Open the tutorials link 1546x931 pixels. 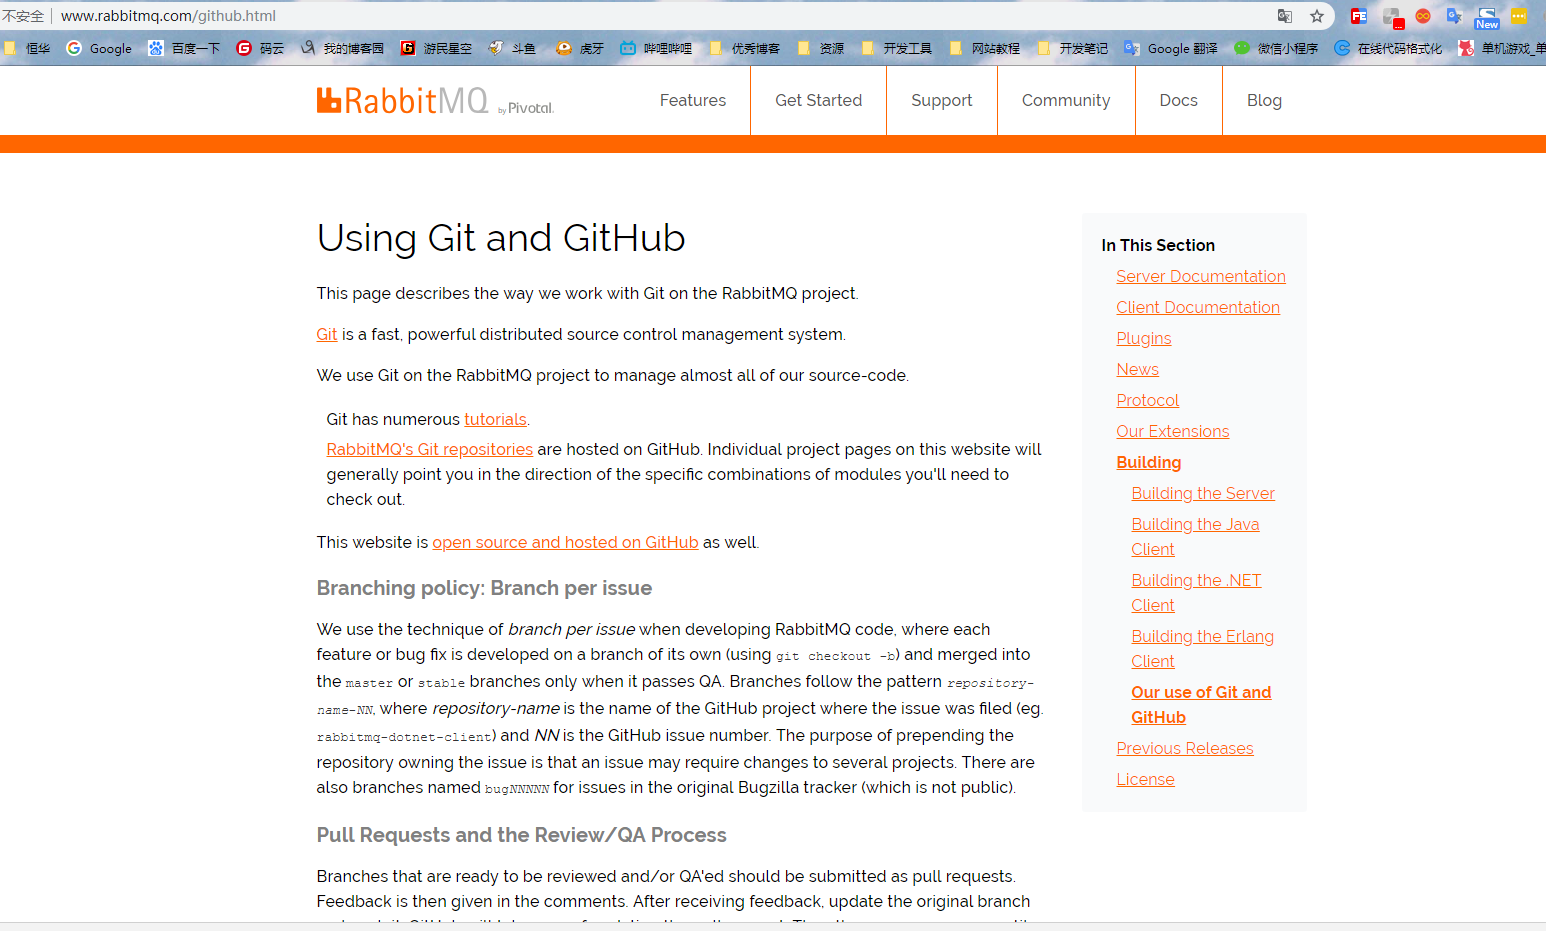(x=495, y=419)
